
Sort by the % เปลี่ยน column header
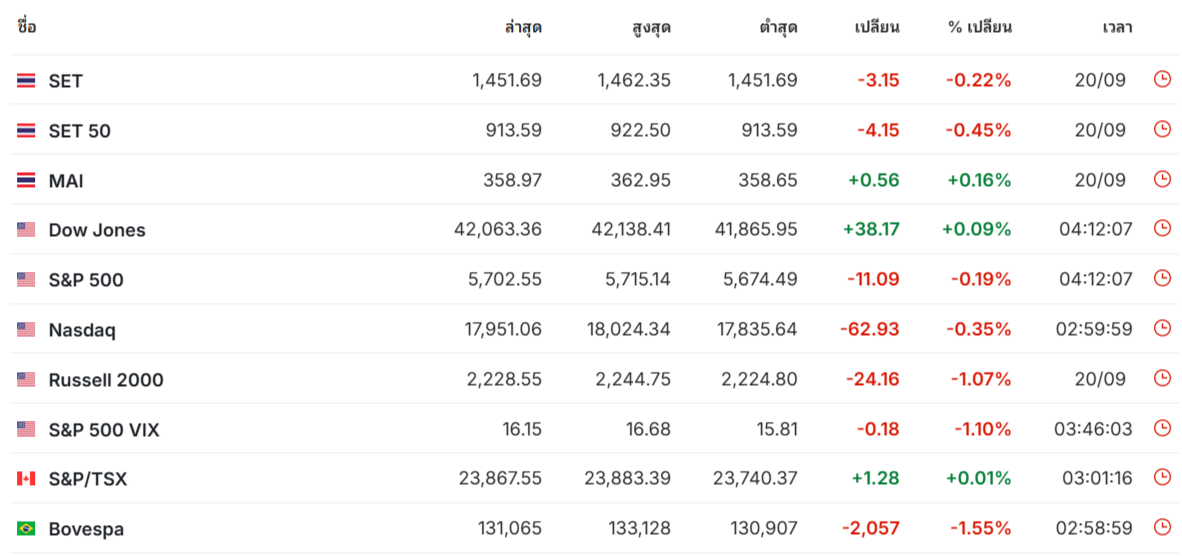pyautogui.click(x=980, y=27)
